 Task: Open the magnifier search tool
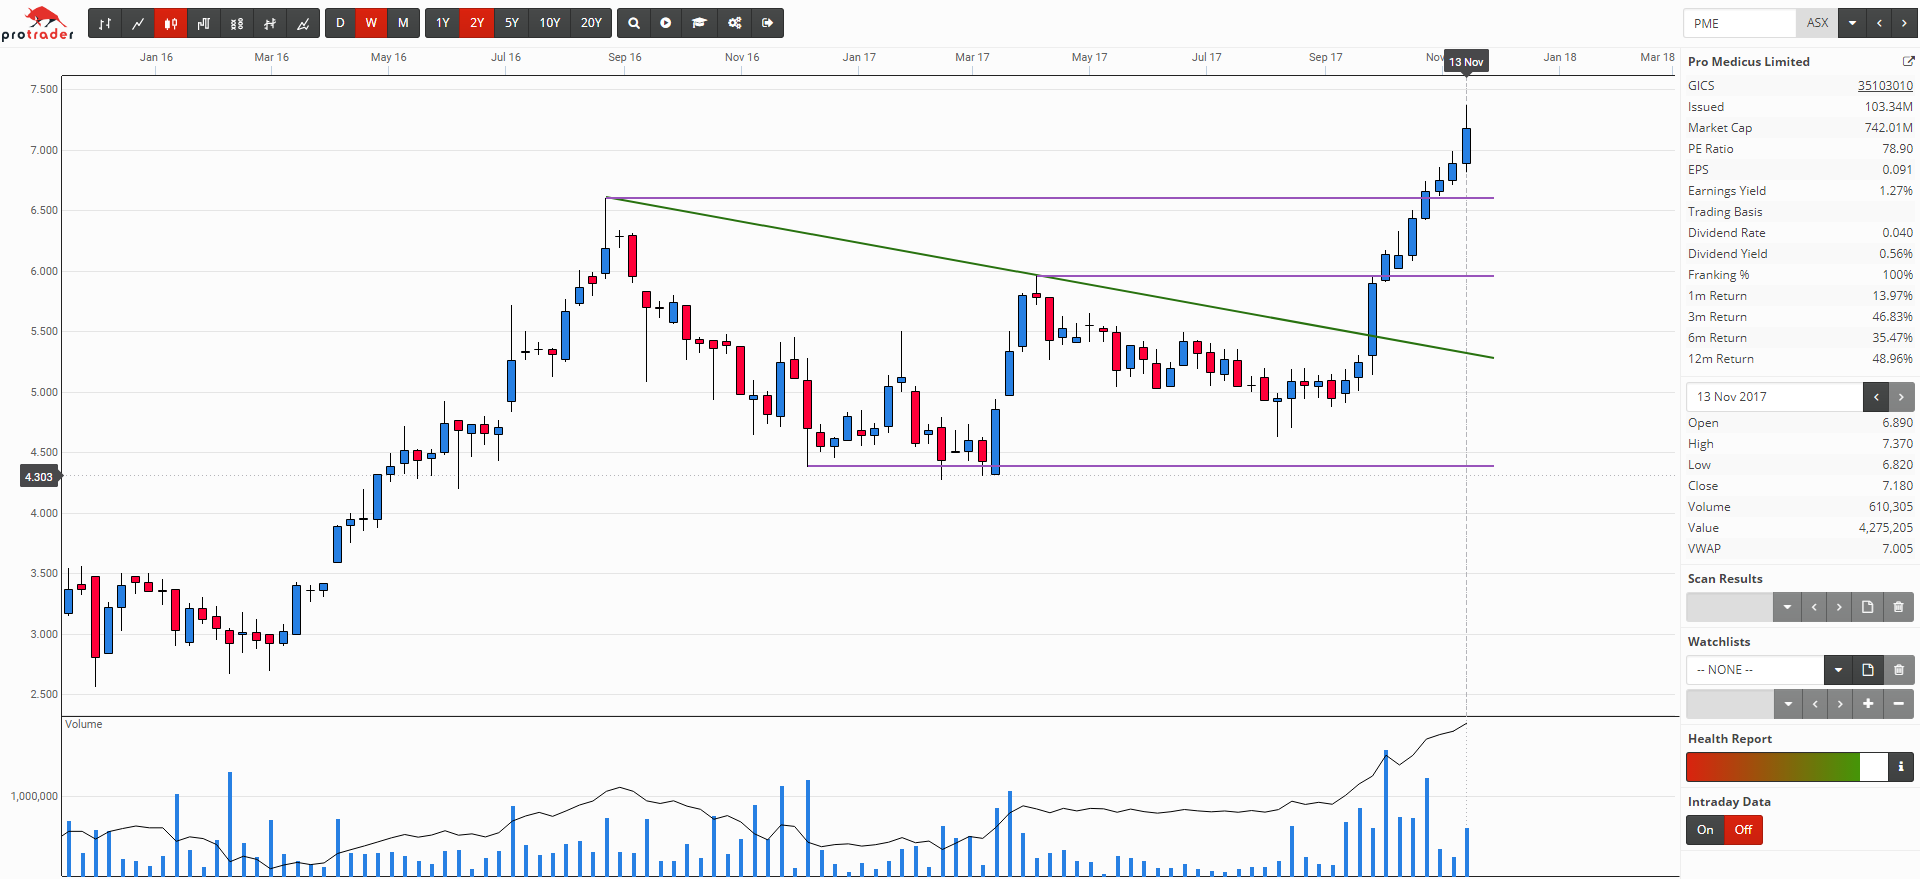634,23
